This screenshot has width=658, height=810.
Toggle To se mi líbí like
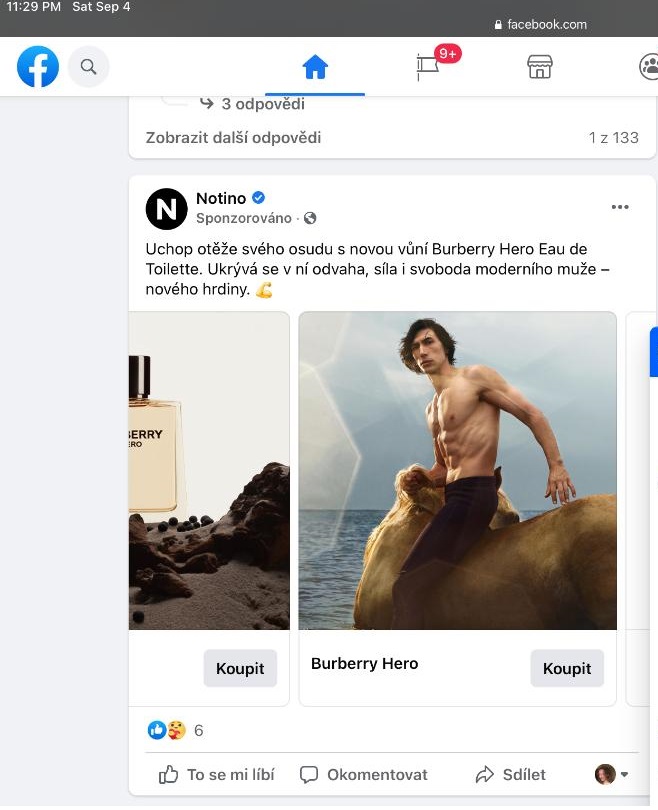[217, 774]
